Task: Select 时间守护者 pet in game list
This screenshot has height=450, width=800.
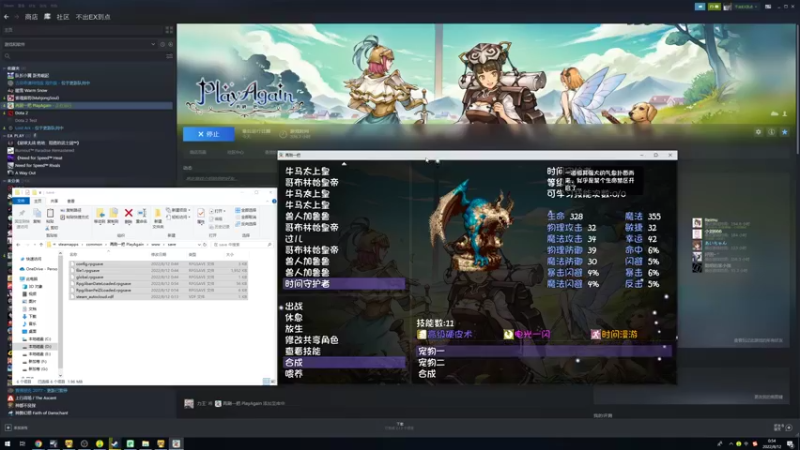Action: (344, 284)
